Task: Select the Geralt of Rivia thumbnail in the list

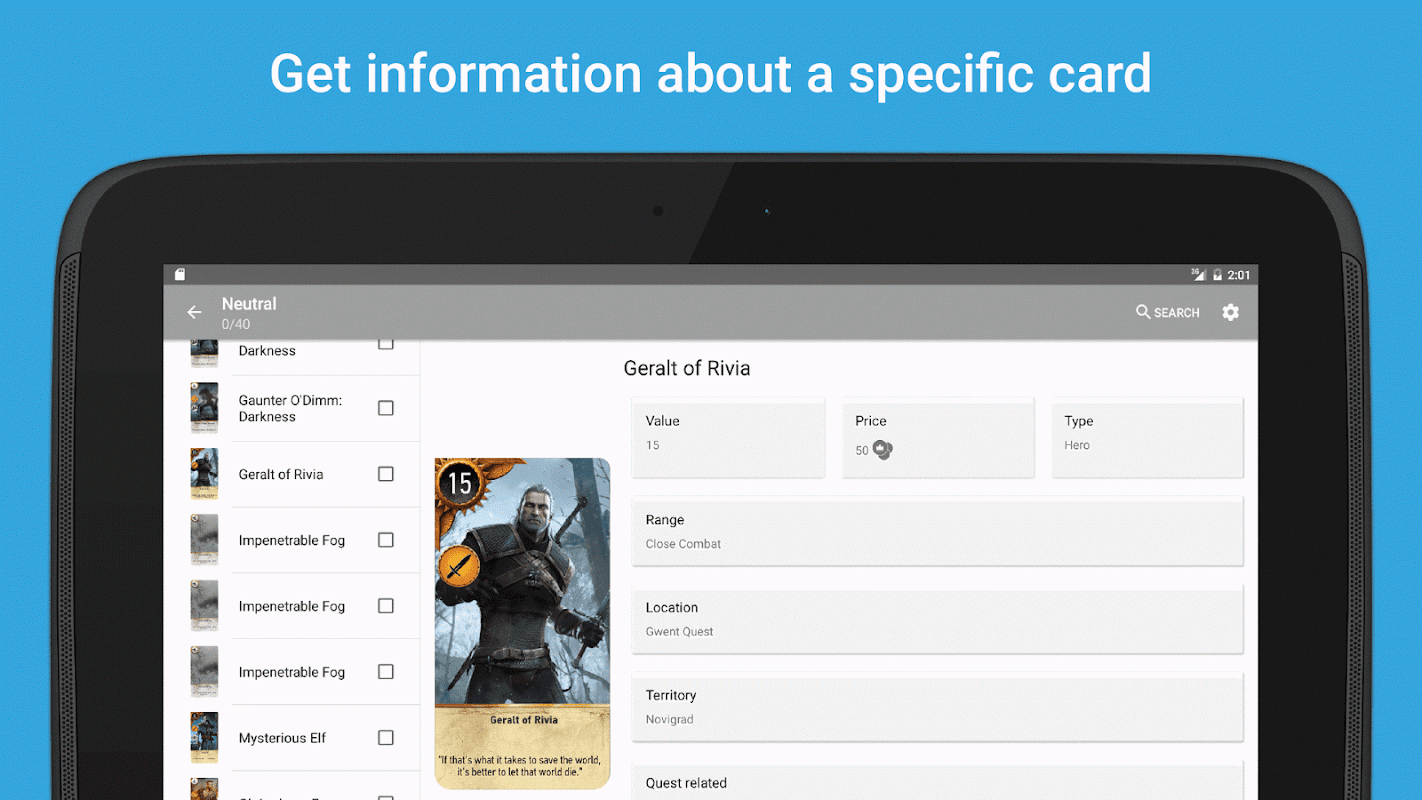Action: click(x=204, y=474)
